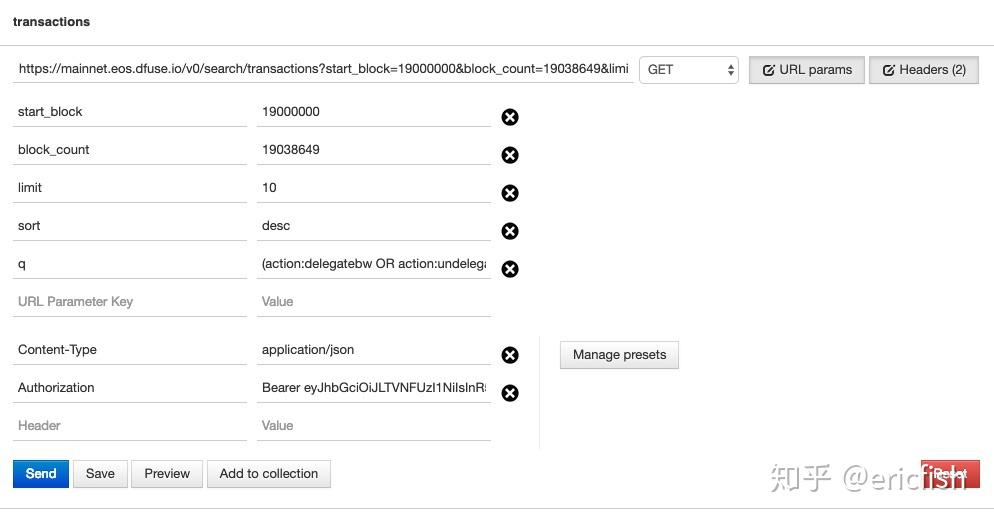Viewport: 994px width, 519px height.
Task: Edit the Bearer token value field
Action: click(x=374, y=388)
